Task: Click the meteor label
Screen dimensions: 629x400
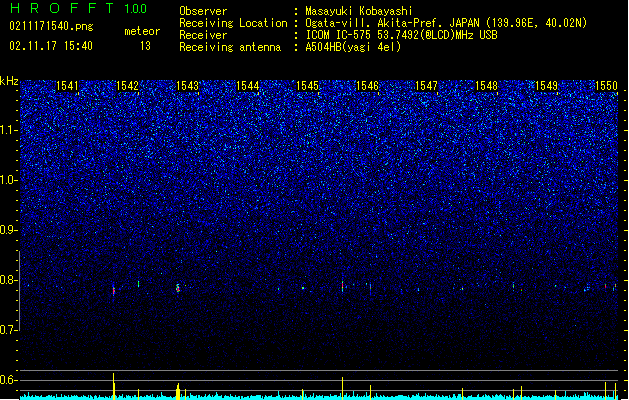Action: [142, 31]
